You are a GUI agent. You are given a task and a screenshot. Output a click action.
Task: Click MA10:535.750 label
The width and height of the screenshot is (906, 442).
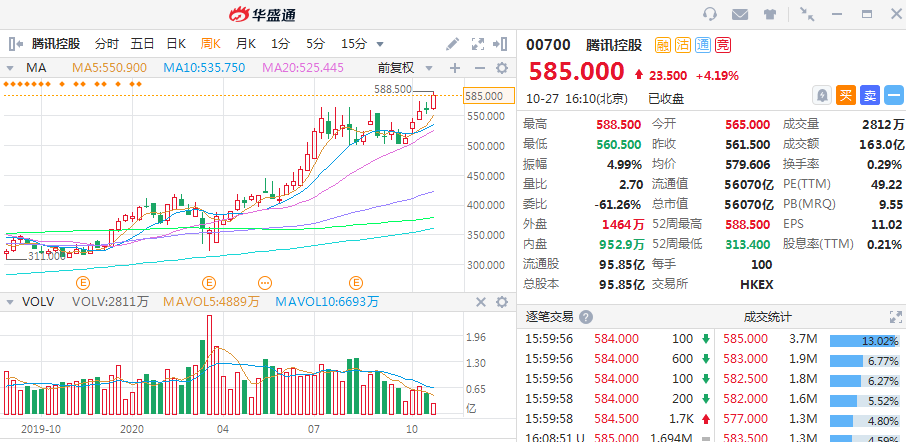coord(204,68)
